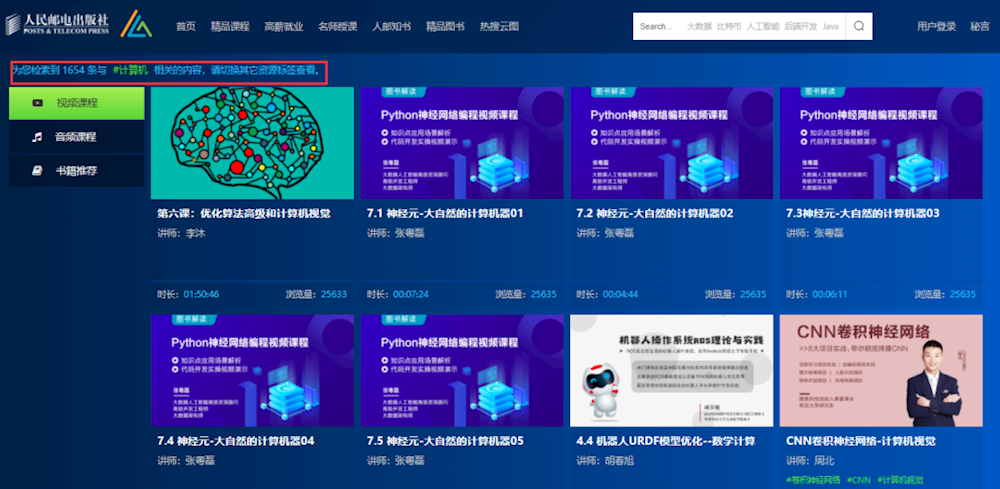
Task: Open the brain illustration course thumbnail
Action: (x=252, y=143)
